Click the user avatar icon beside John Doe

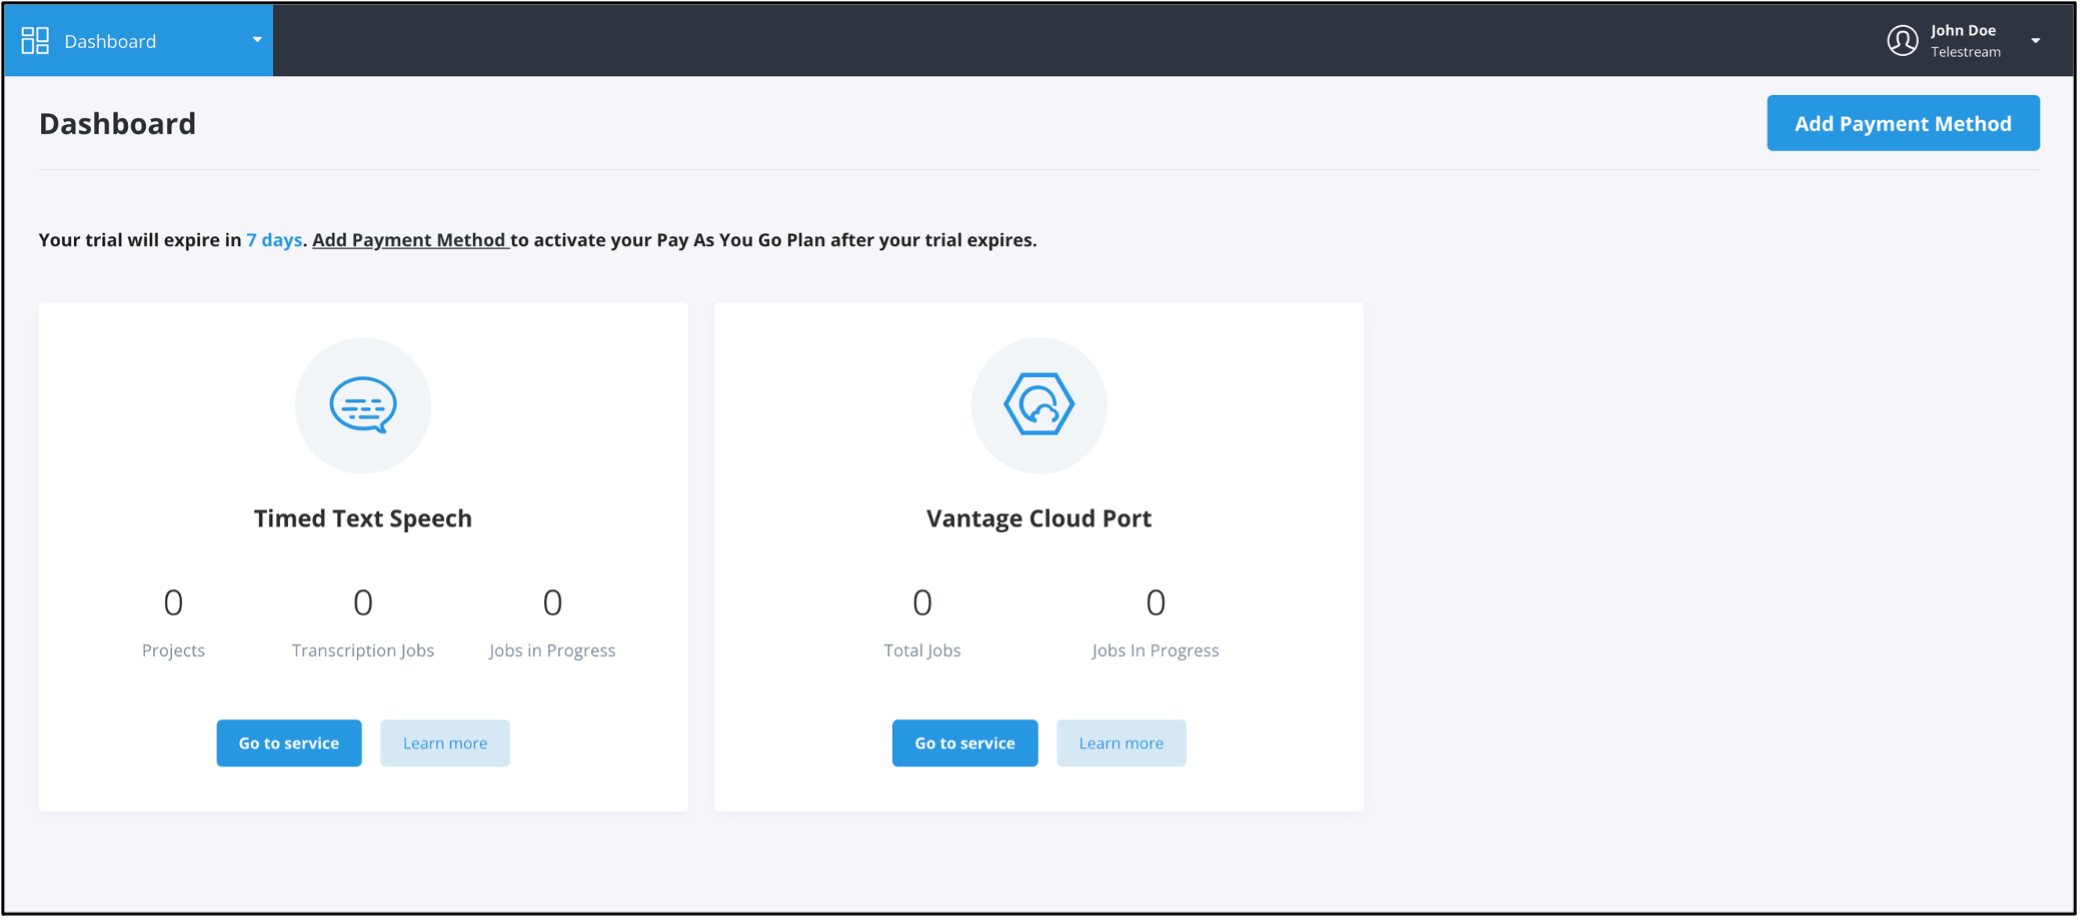[x=1902, y=41]
